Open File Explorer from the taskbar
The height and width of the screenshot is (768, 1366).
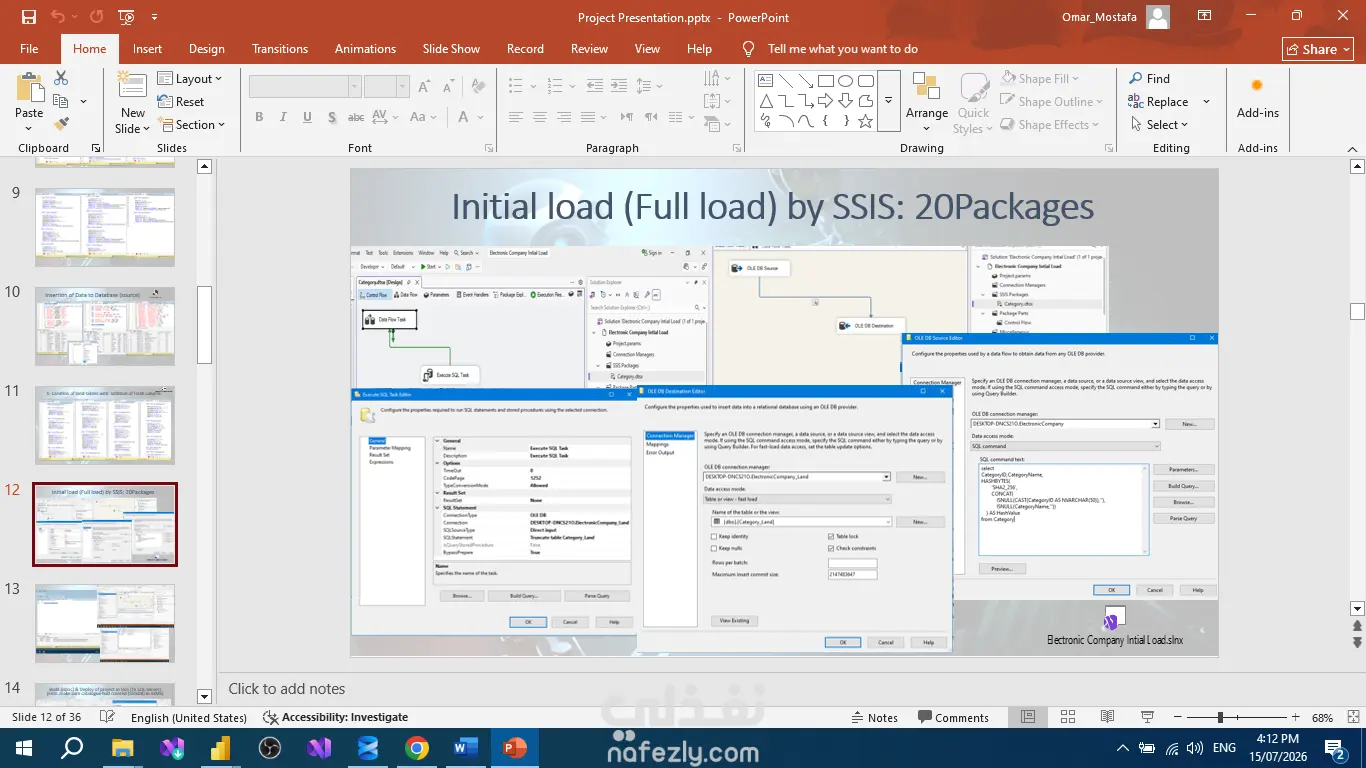[x=122, y=747]
